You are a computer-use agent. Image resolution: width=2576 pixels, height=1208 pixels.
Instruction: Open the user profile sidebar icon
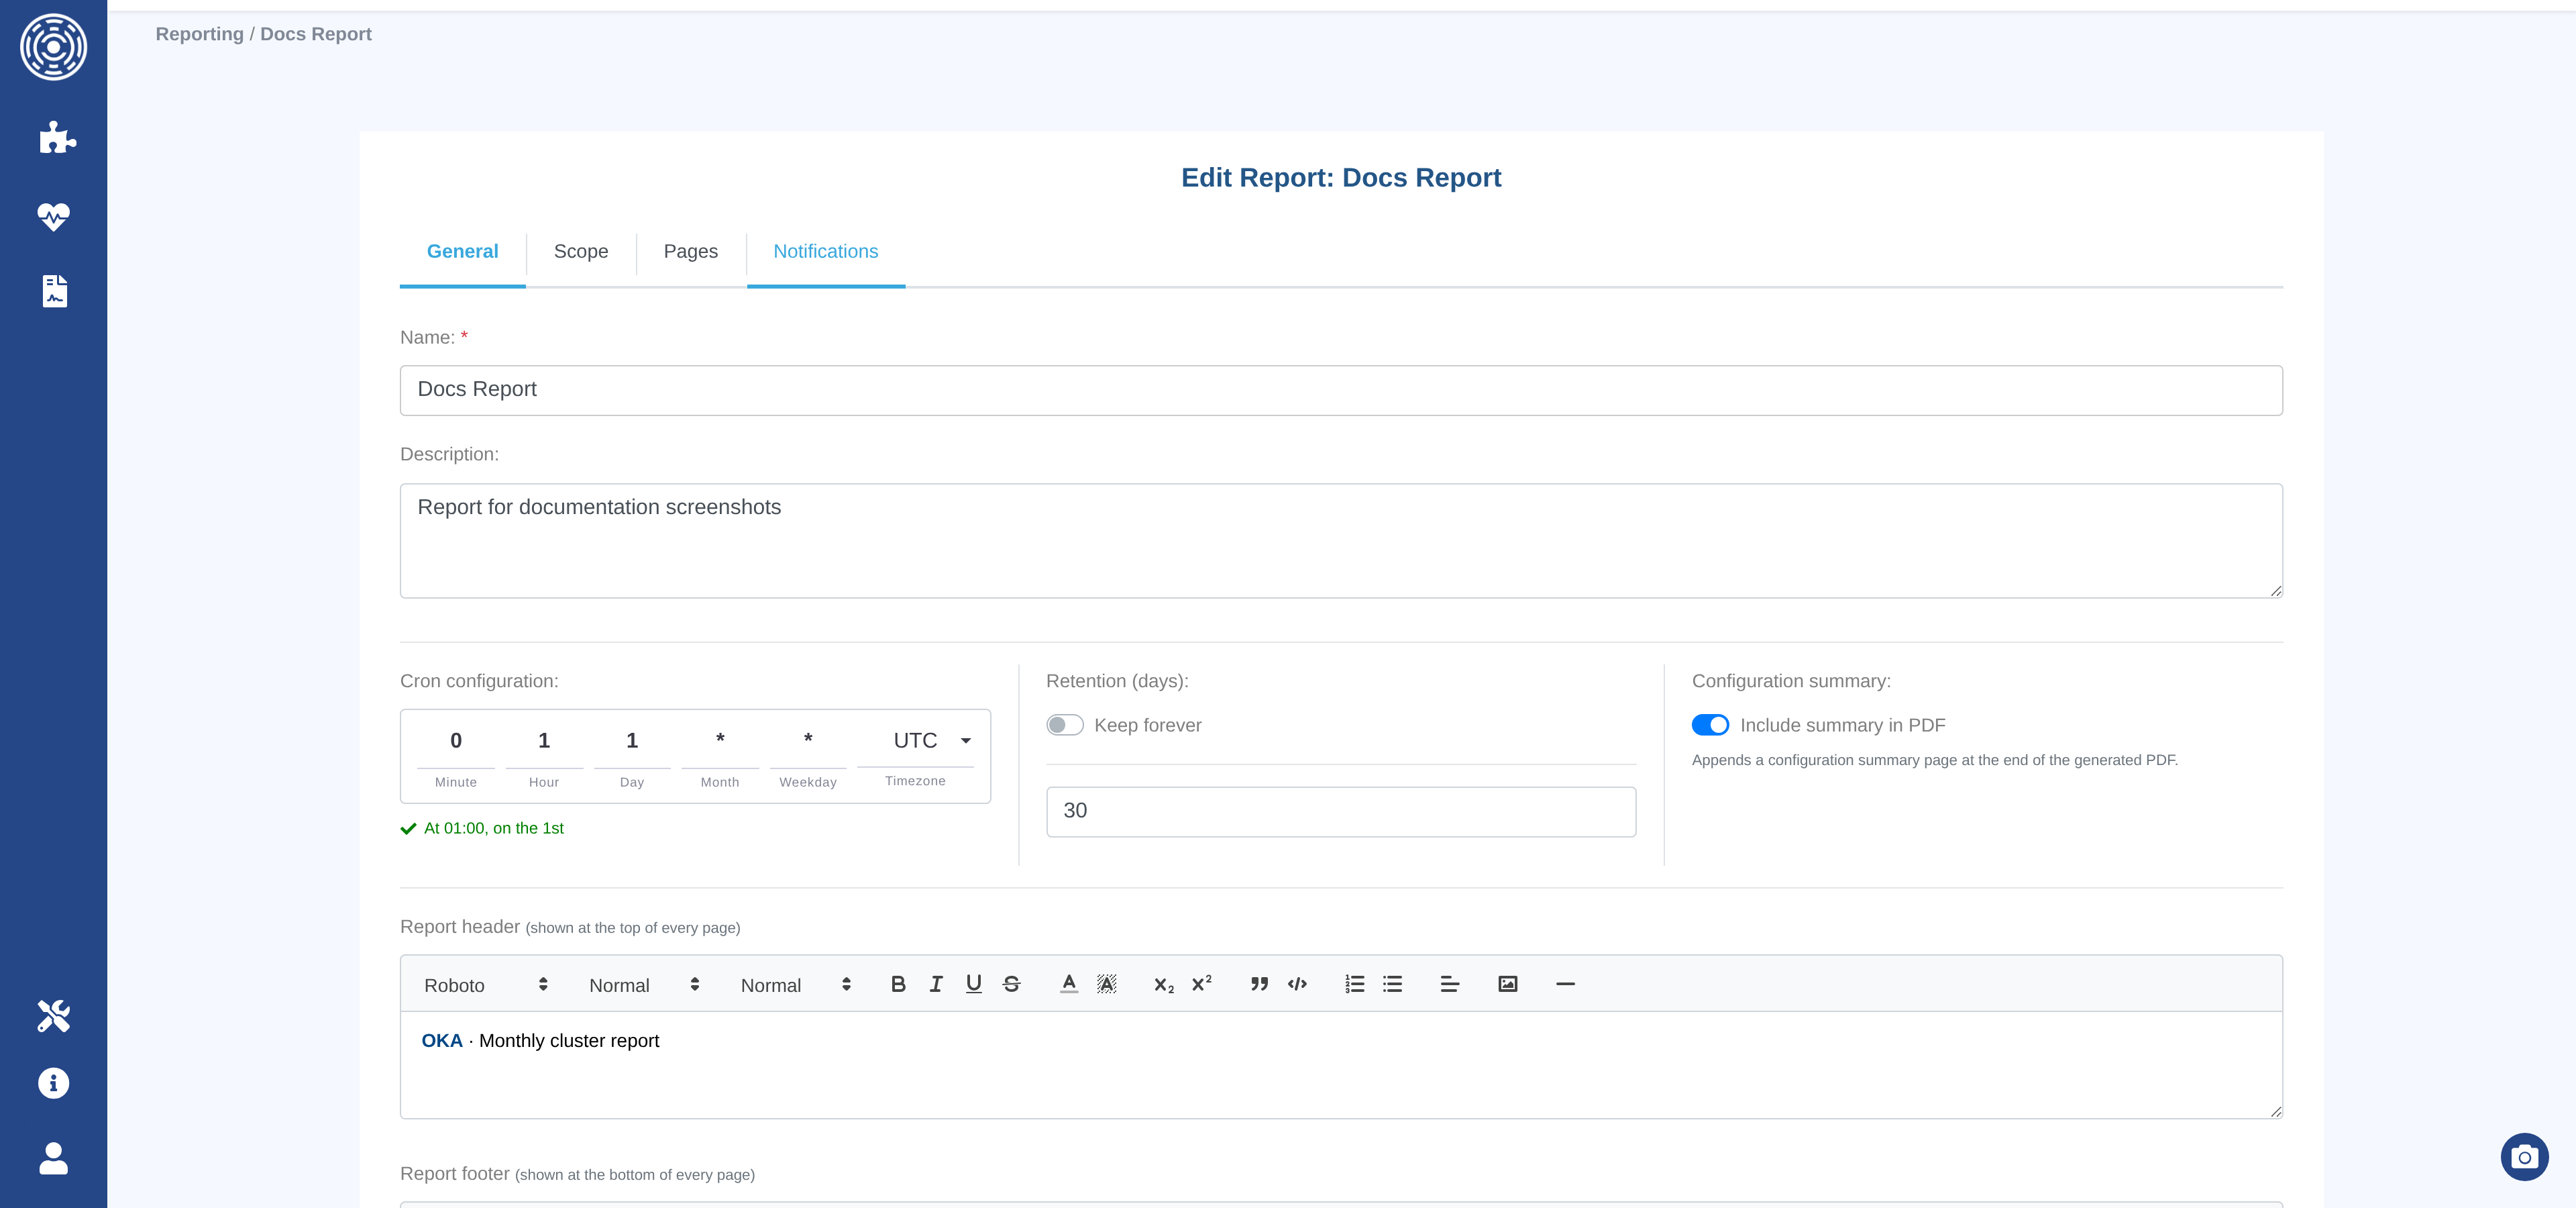click(x=53, y=1158)
